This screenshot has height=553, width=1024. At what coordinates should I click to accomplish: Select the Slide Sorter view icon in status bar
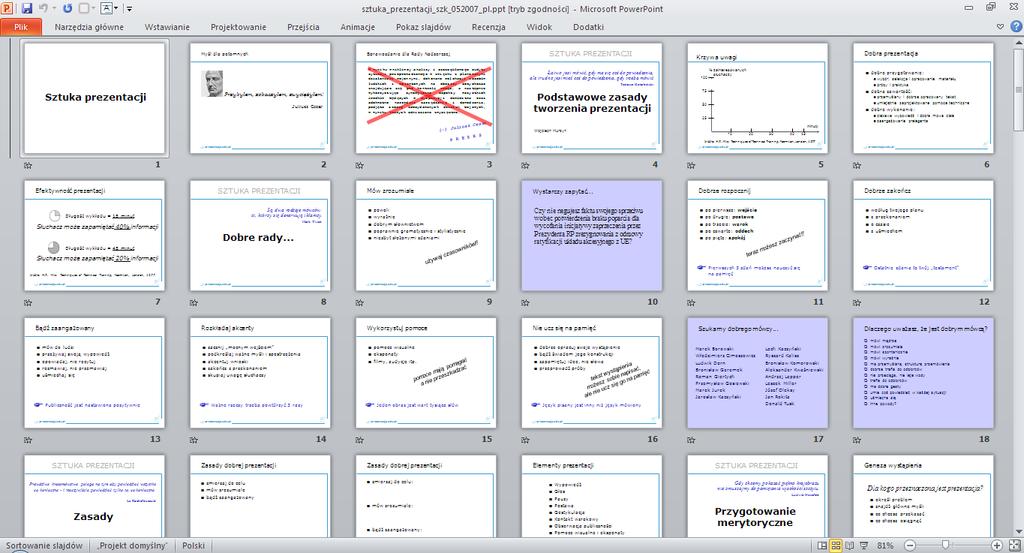tap(836, 545)
